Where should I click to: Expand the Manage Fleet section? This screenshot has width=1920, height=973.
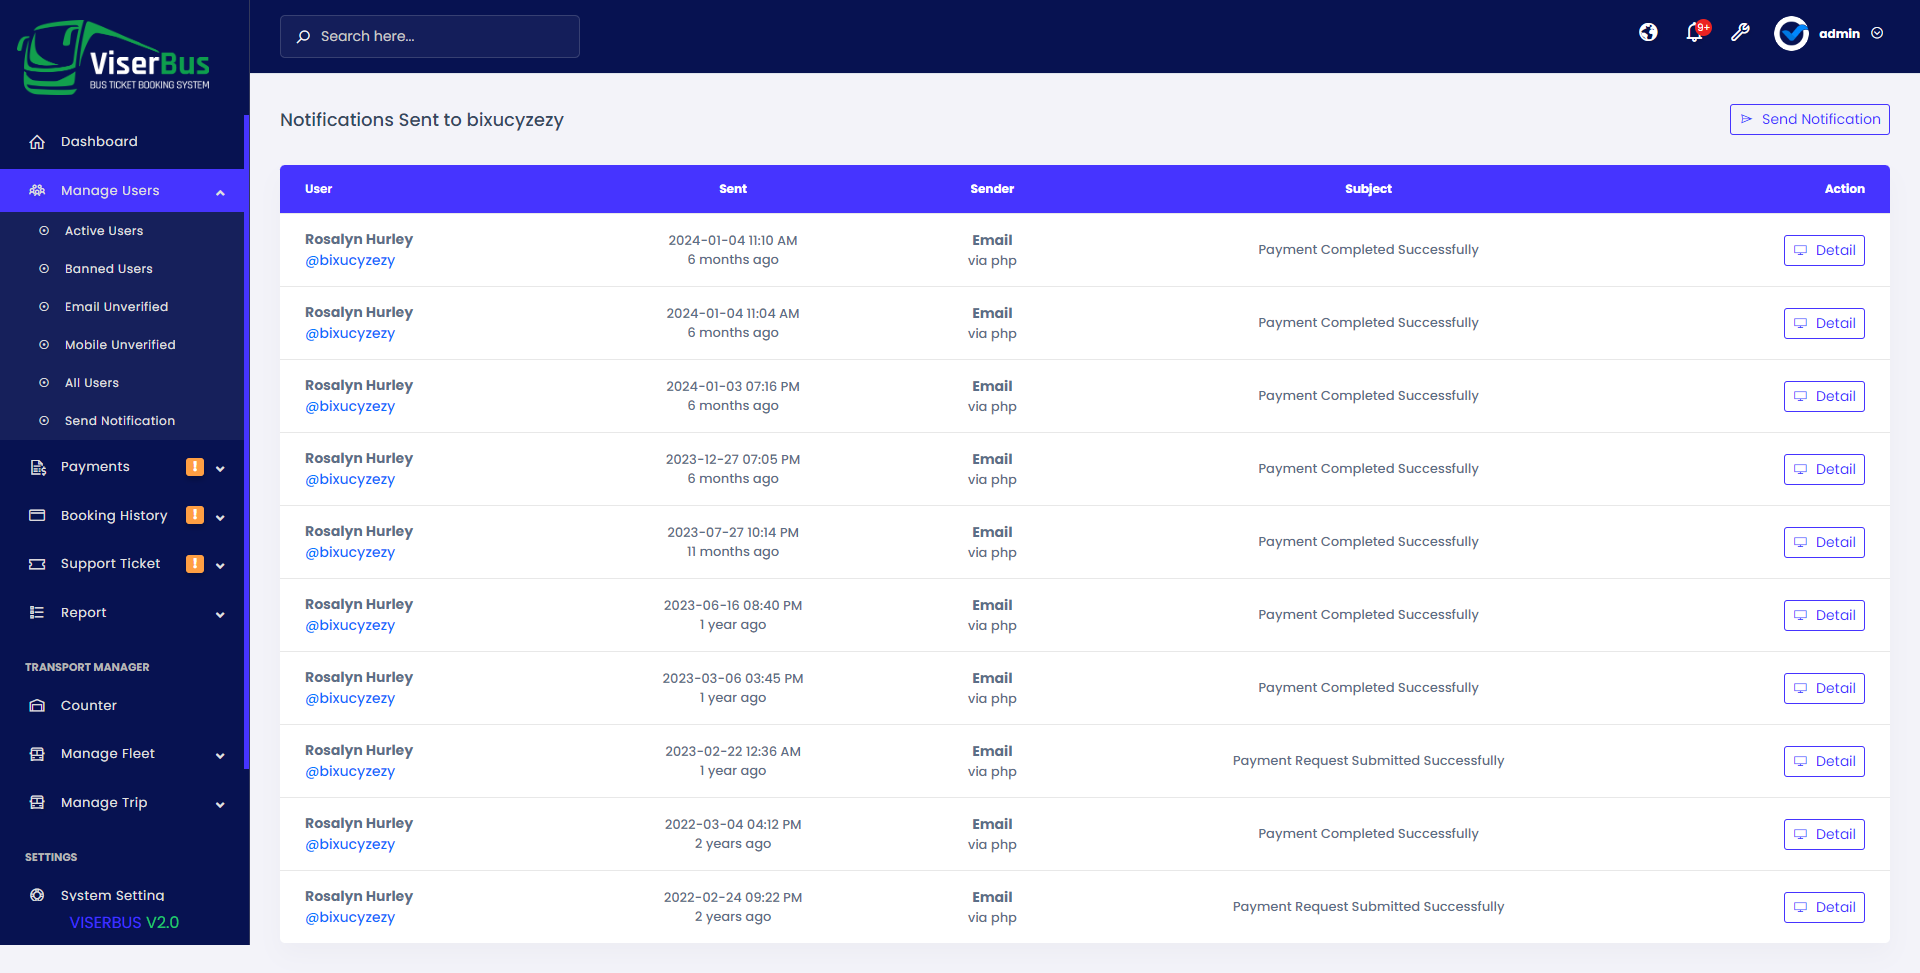tap(107, 753)
